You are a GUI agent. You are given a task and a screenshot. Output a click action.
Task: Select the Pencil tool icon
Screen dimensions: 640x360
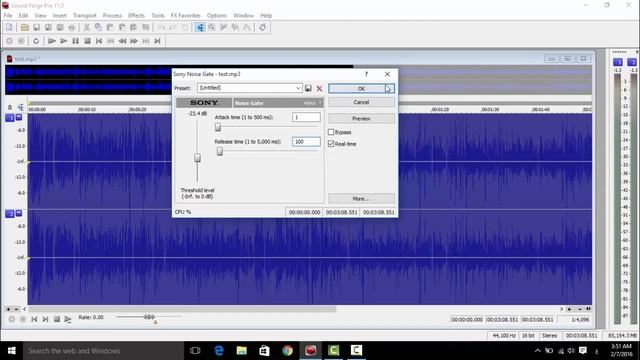point(223,27)
